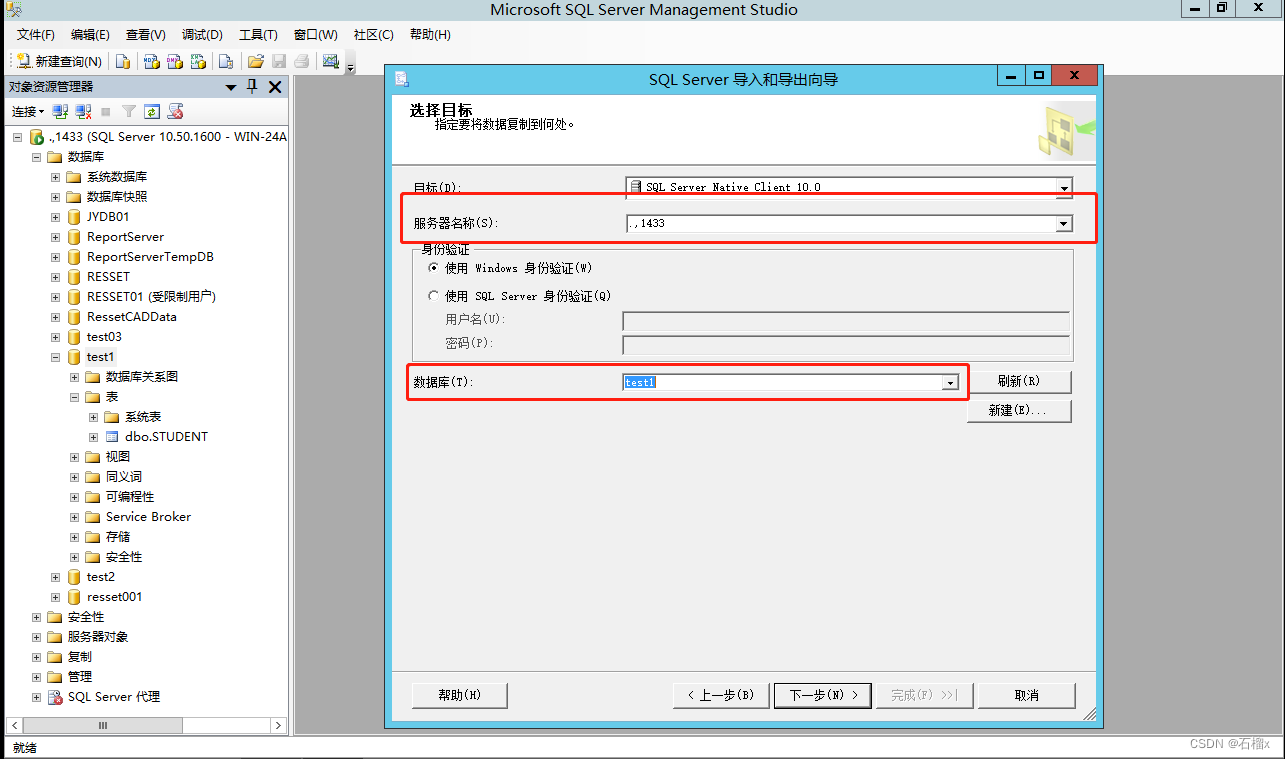The height and width of the screenshot is (759, 1285).
Task: Collapse the 数据库 folder node
Action: pyautogui.click(x=37, y=157)
